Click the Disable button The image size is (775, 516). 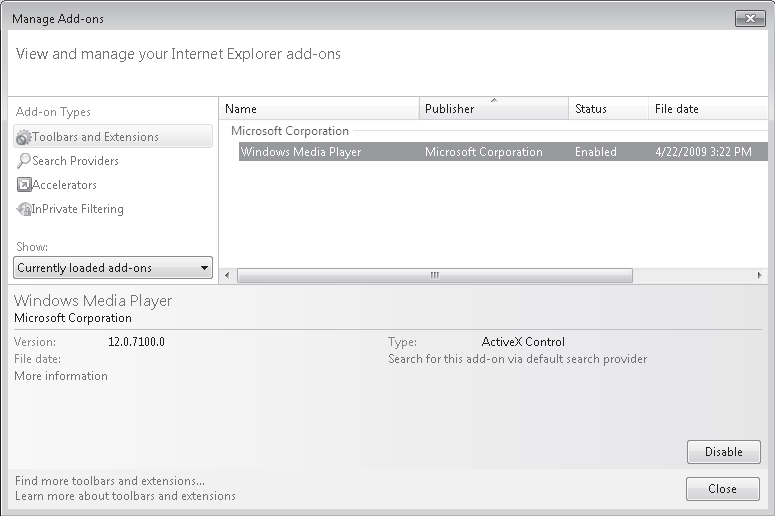tap(724, 452)
